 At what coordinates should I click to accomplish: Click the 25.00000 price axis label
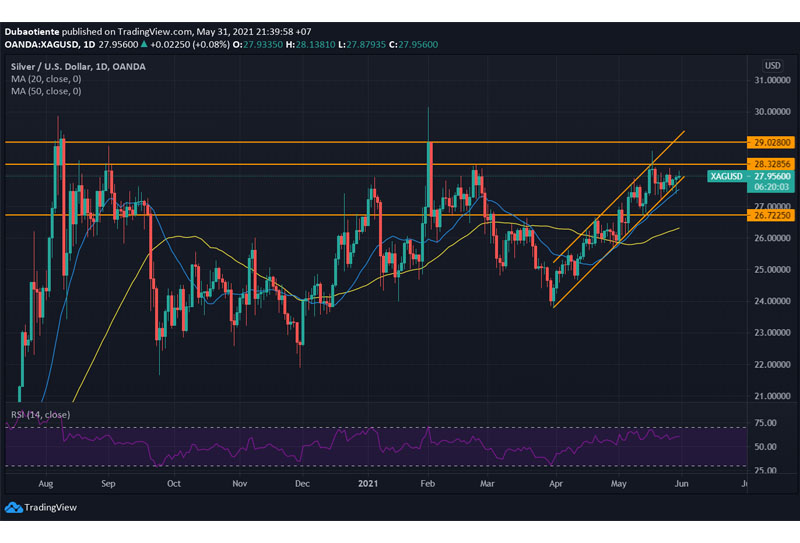772,269
